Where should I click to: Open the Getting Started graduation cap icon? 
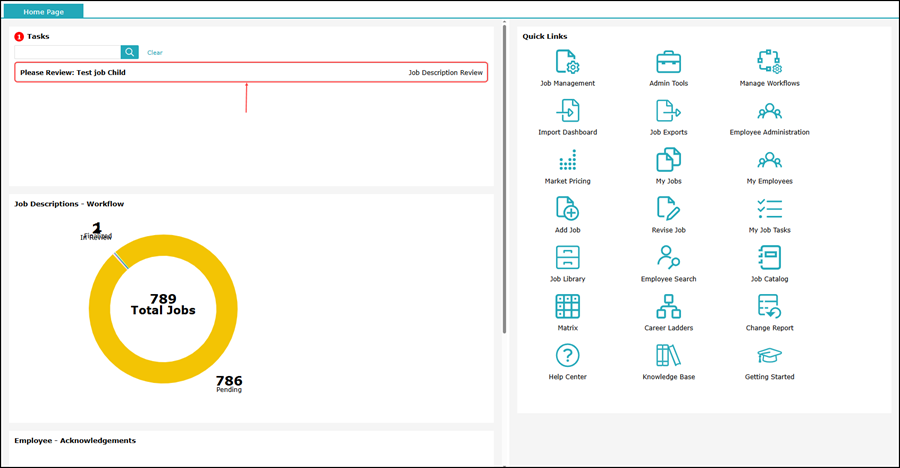[x=769, y=355]
